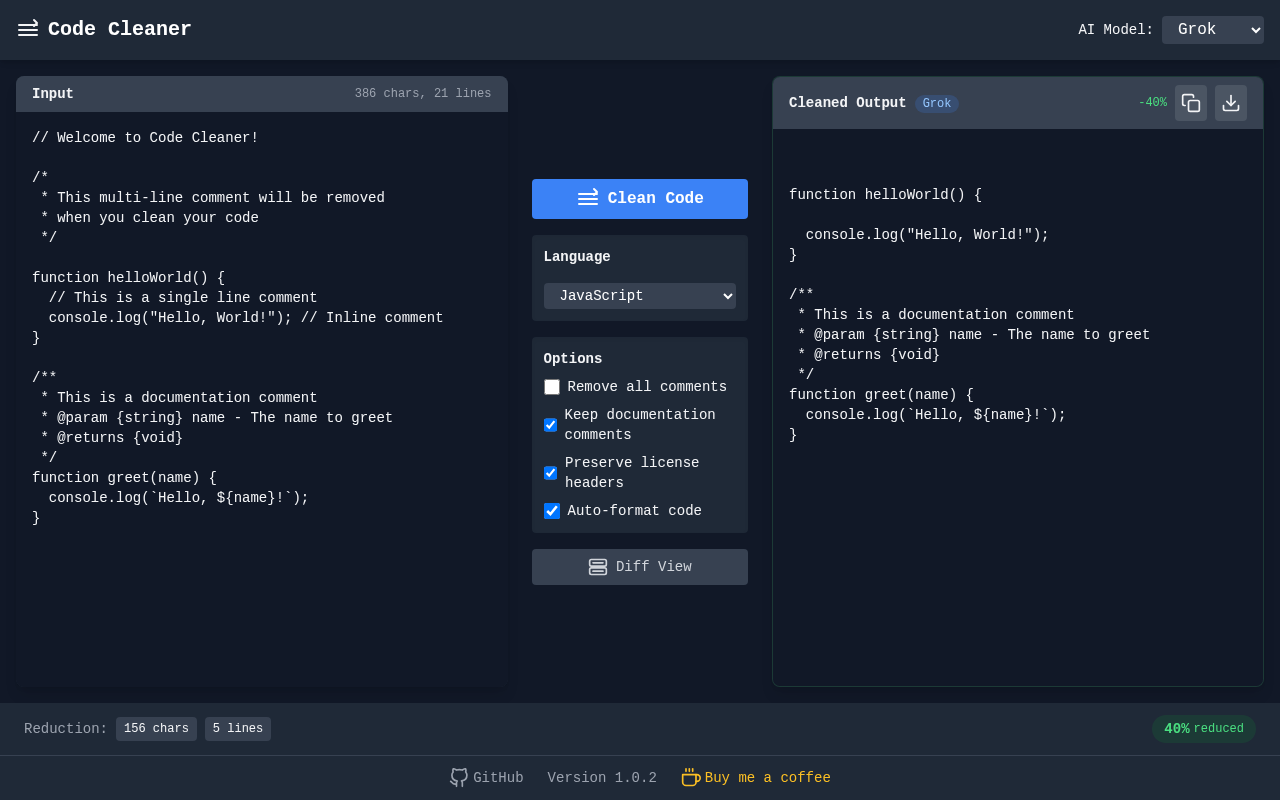Viewport: 1280px width, 800px height.
Task: Open the Language dropdown
Action: [x=639, y=296]
